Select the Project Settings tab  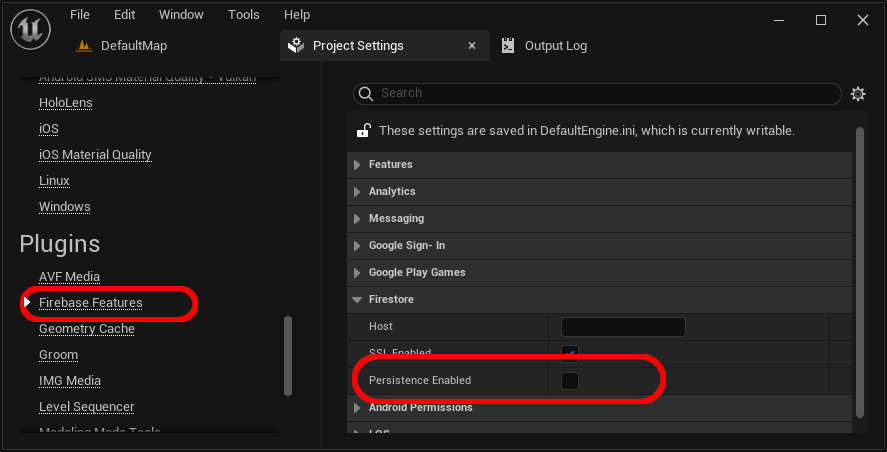click(385, 46)
